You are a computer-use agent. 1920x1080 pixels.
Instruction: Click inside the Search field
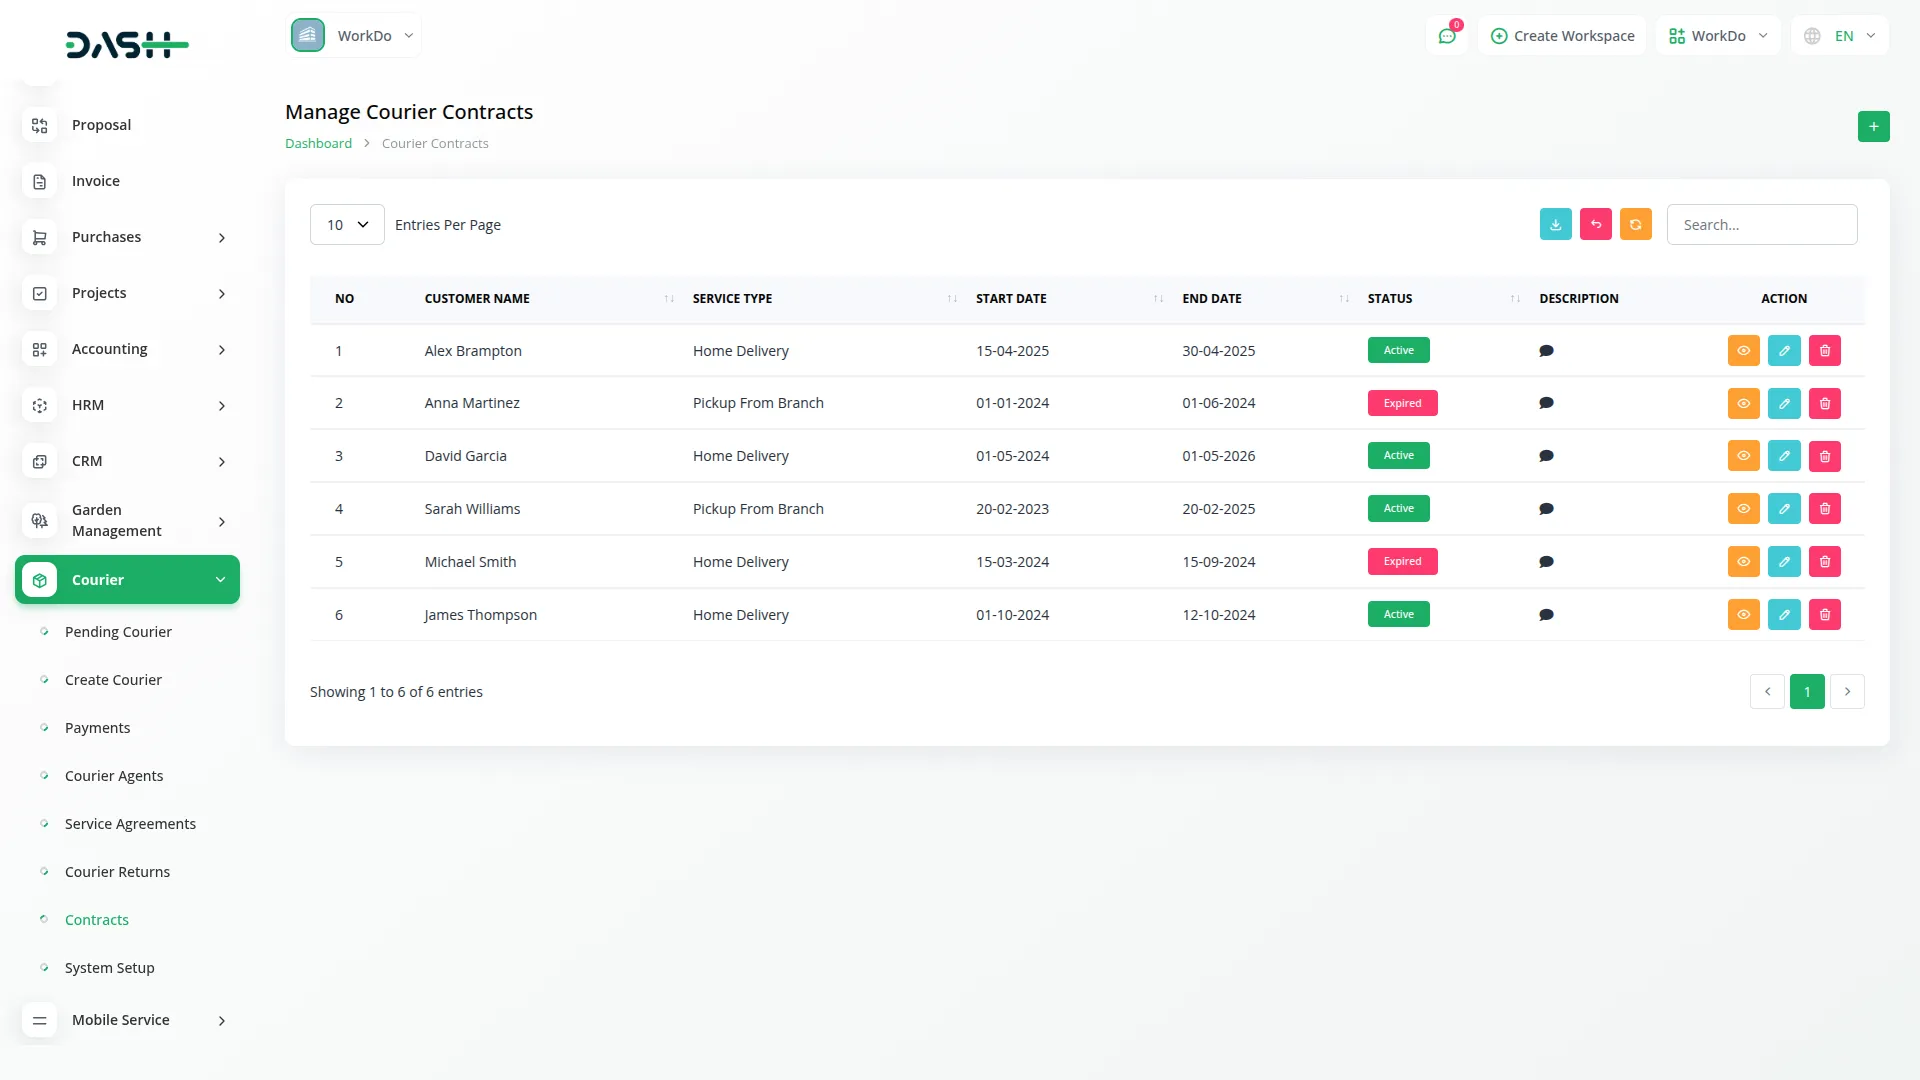pos(1762,224)
